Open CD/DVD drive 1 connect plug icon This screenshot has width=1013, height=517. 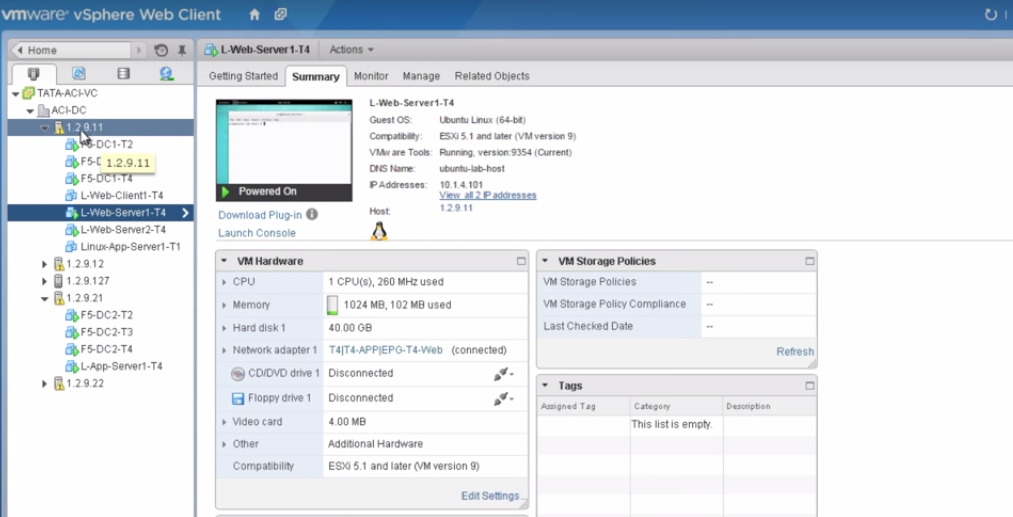503,374
